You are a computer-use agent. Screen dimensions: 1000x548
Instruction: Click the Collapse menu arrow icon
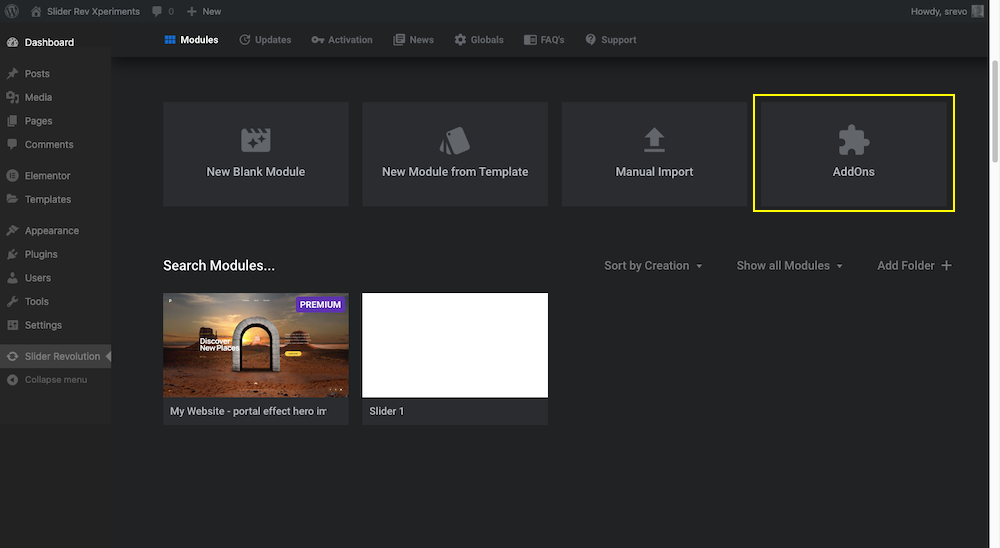[x=12, y=380]
